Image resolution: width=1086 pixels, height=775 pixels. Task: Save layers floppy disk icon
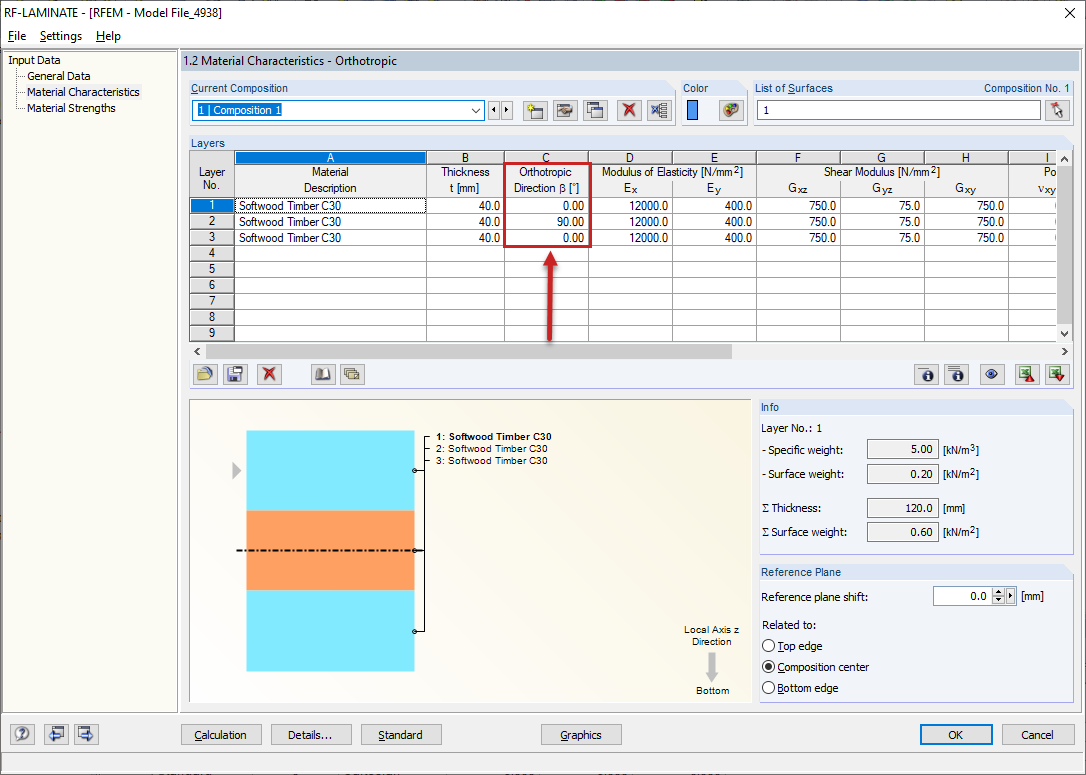coord(235,375)
